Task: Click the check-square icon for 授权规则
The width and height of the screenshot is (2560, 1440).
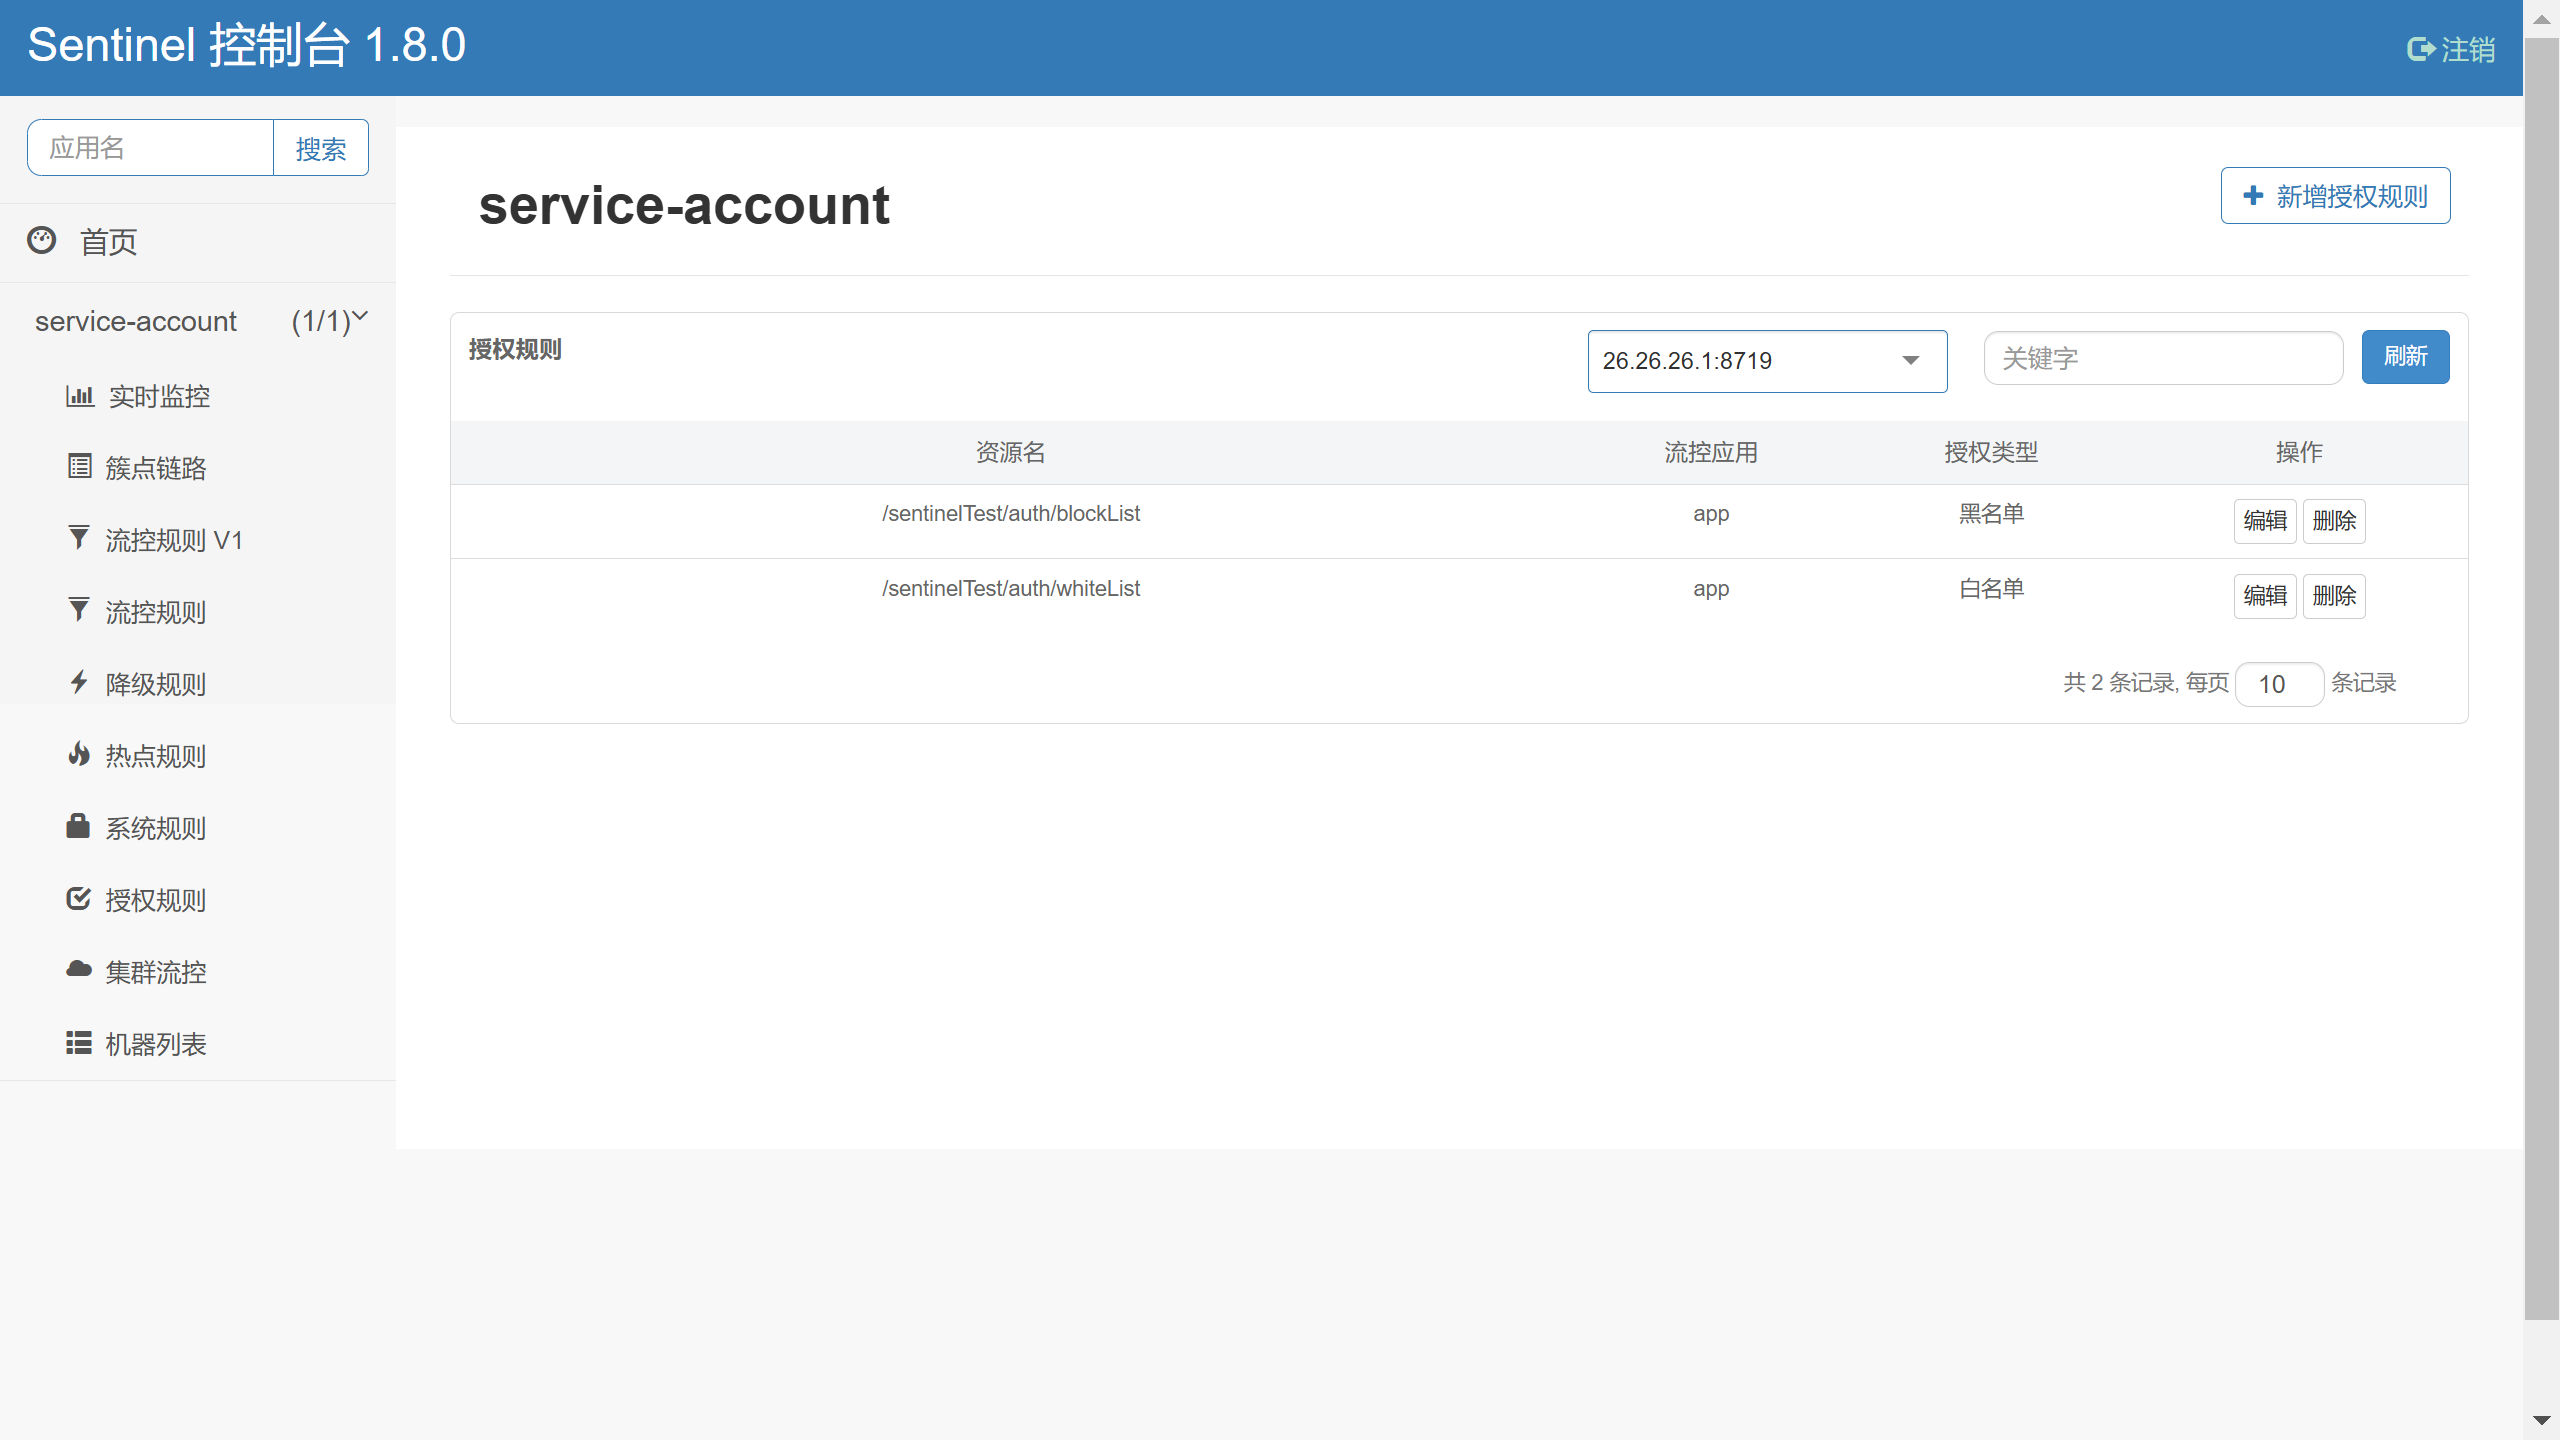Action: point(78,898)
